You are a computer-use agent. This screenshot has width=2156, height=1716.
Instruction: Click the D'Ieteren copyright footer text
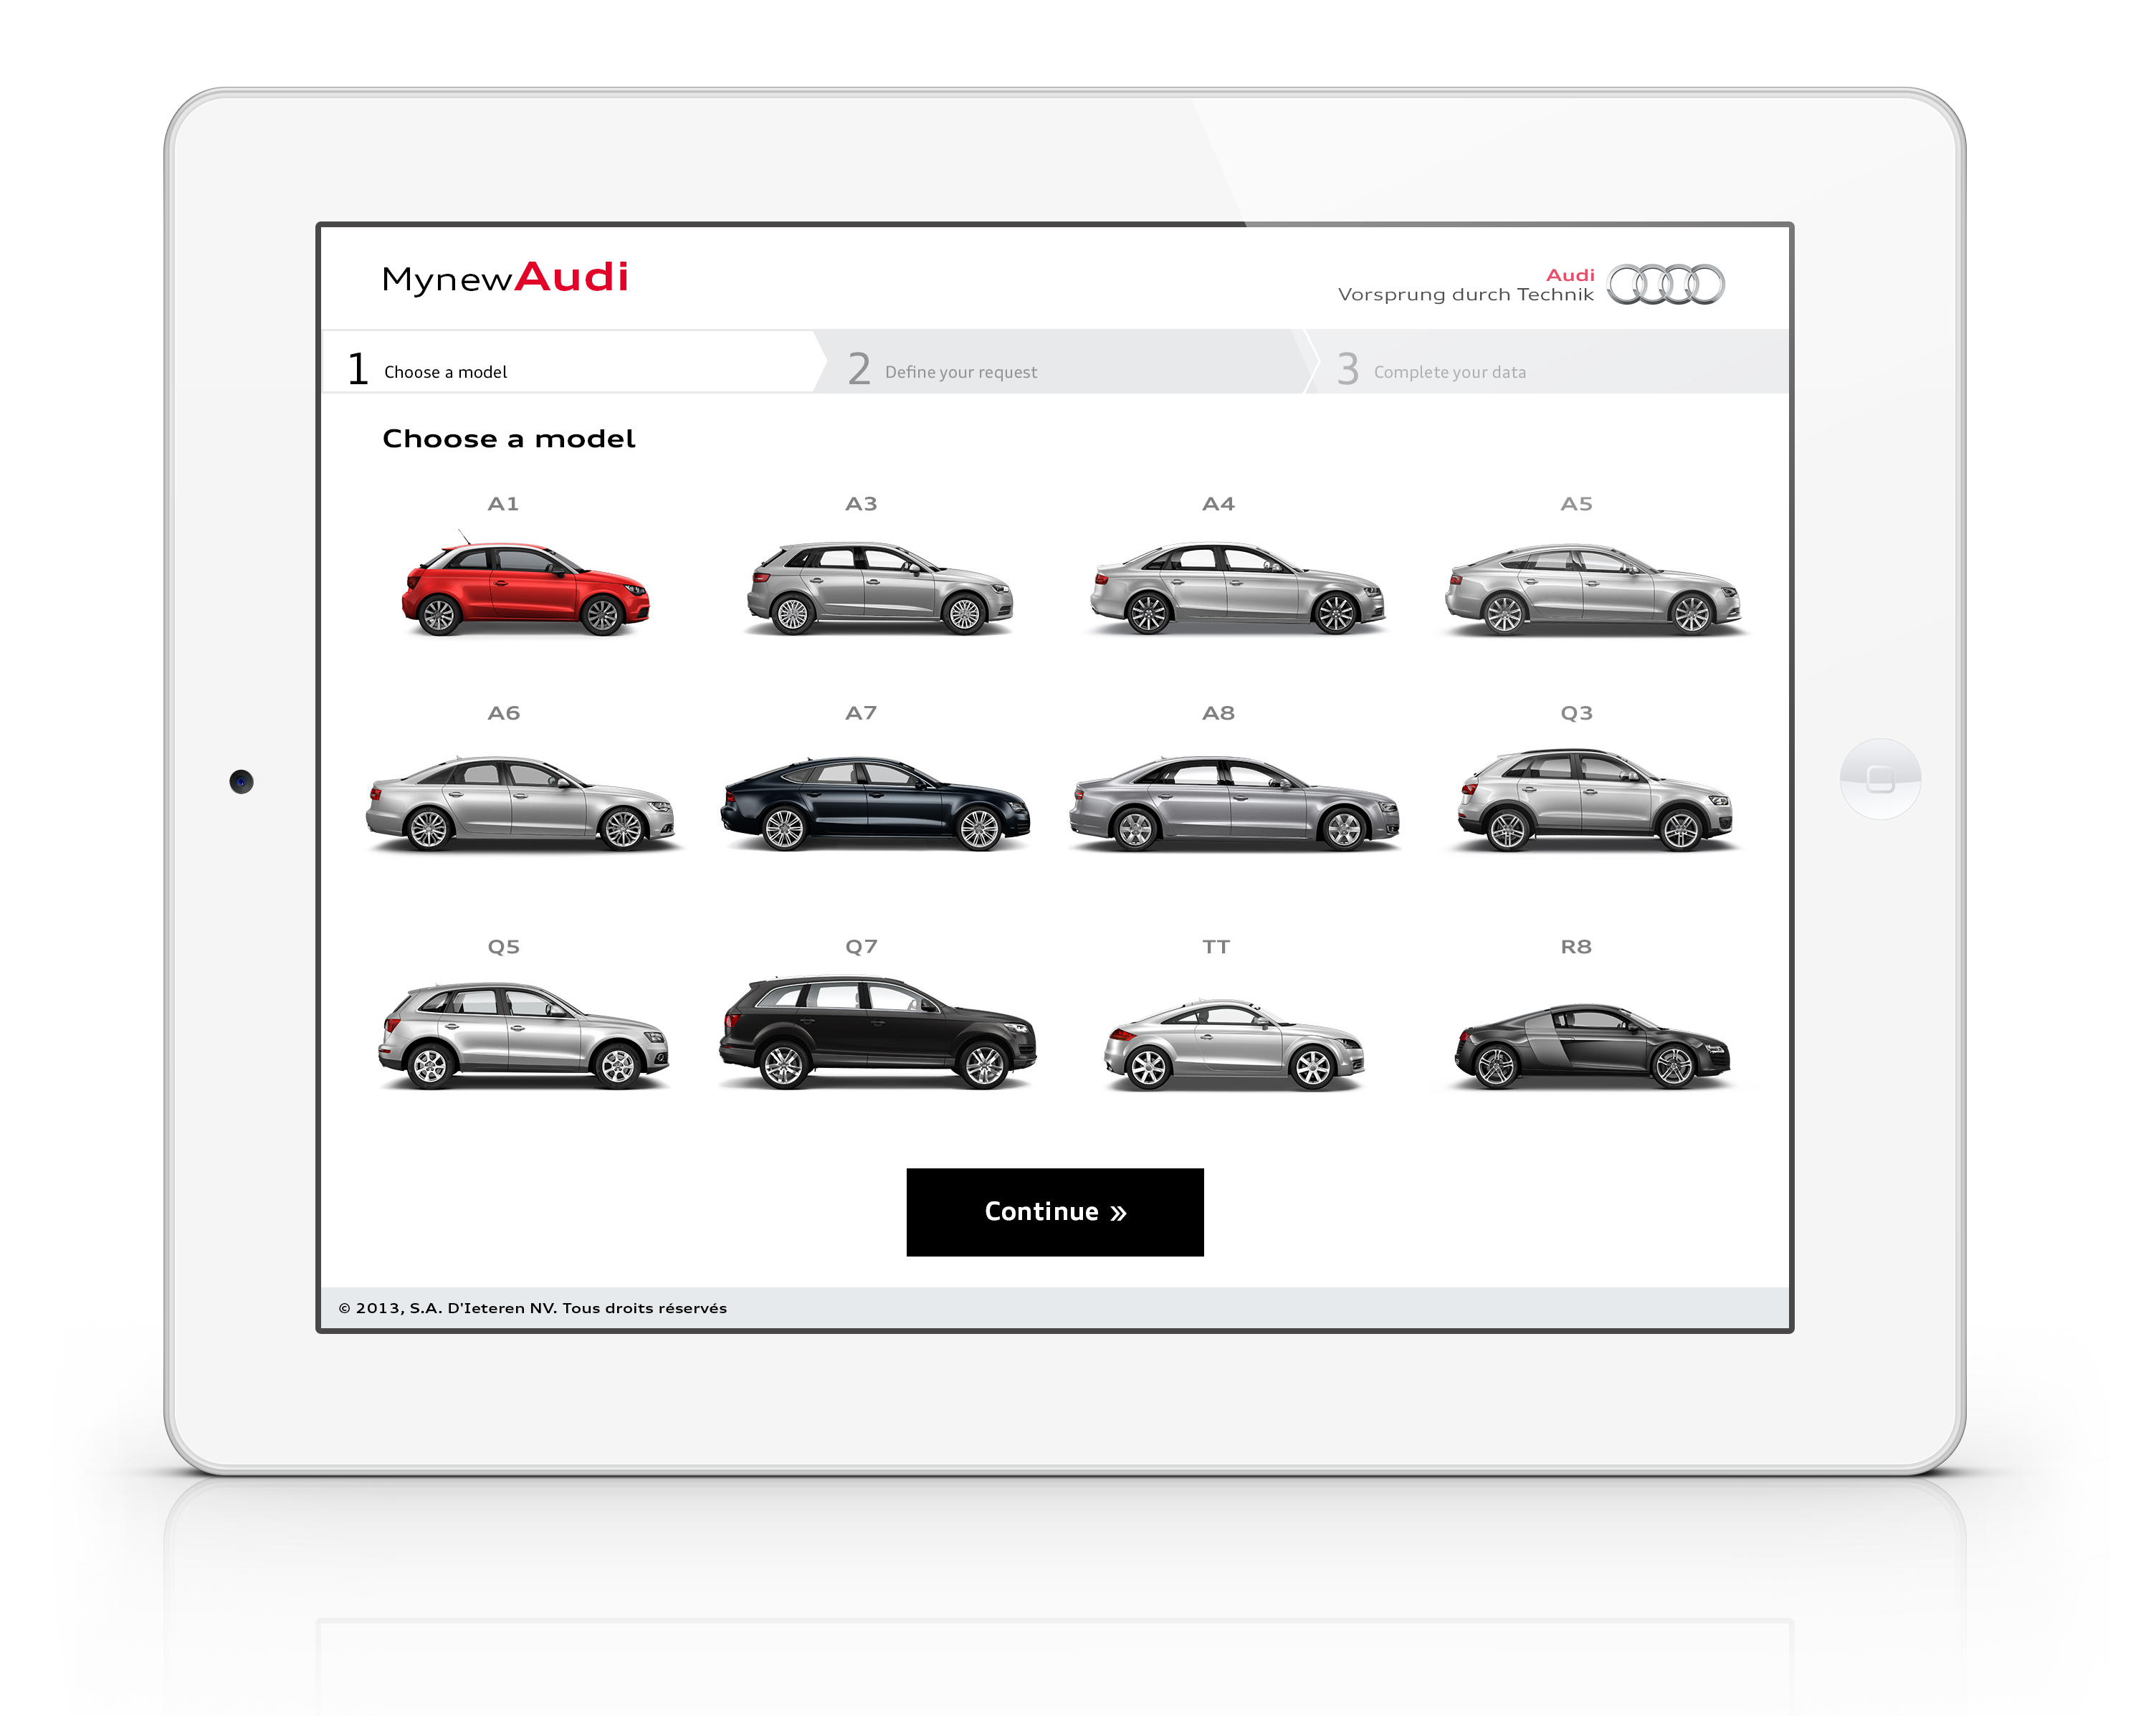532,1308
